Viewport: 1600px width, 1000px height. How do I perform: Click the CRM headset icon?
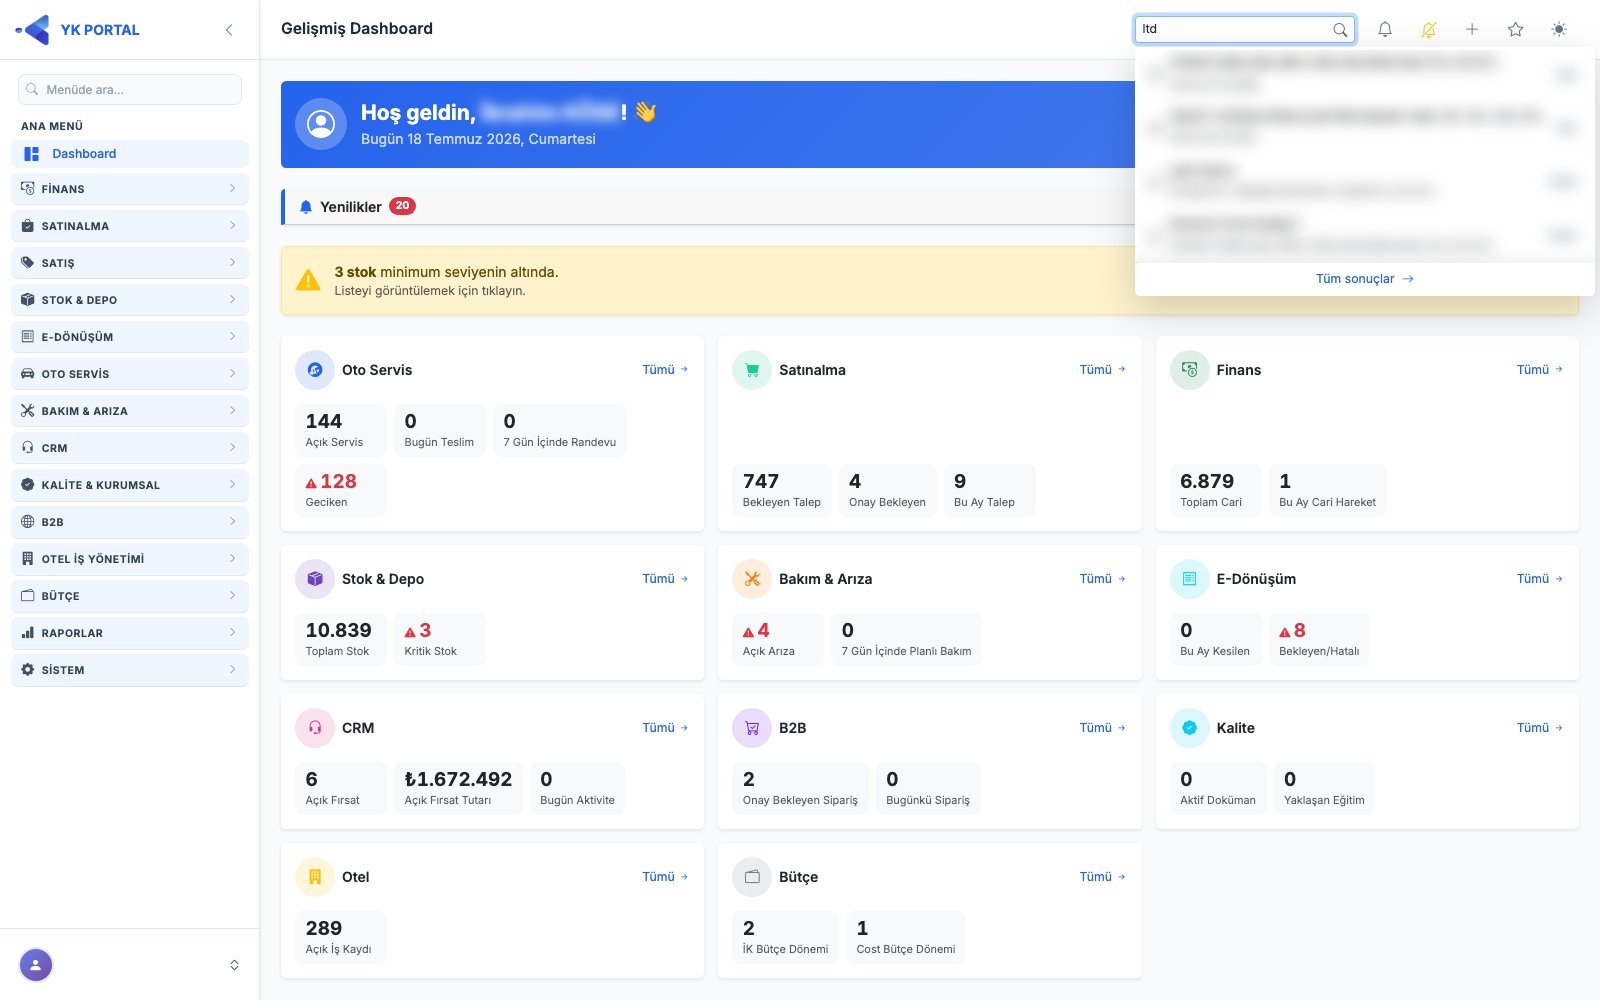coord(315,728)
